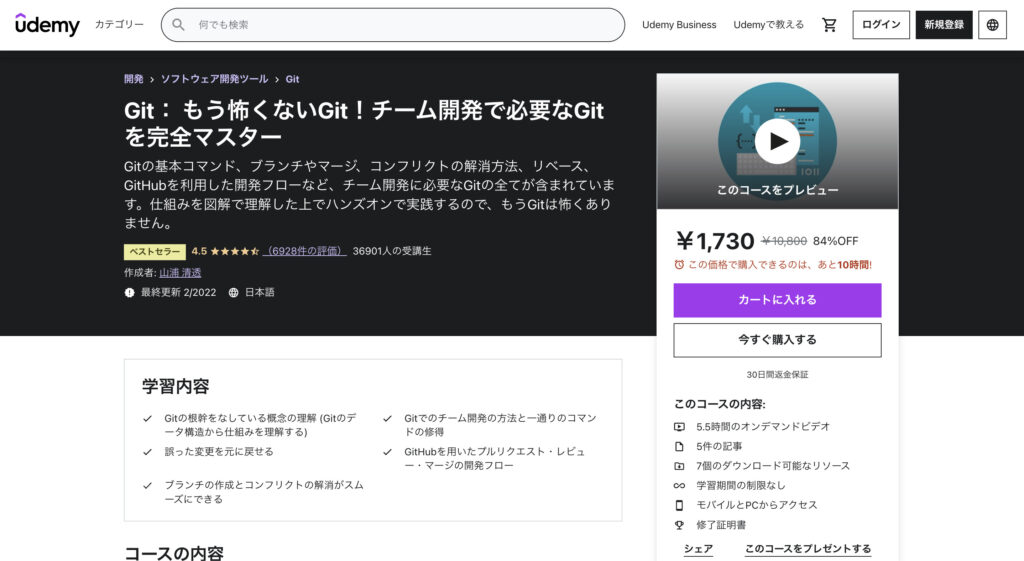Click the struck-through ¥10,800 price

click(x=784, y=241)
